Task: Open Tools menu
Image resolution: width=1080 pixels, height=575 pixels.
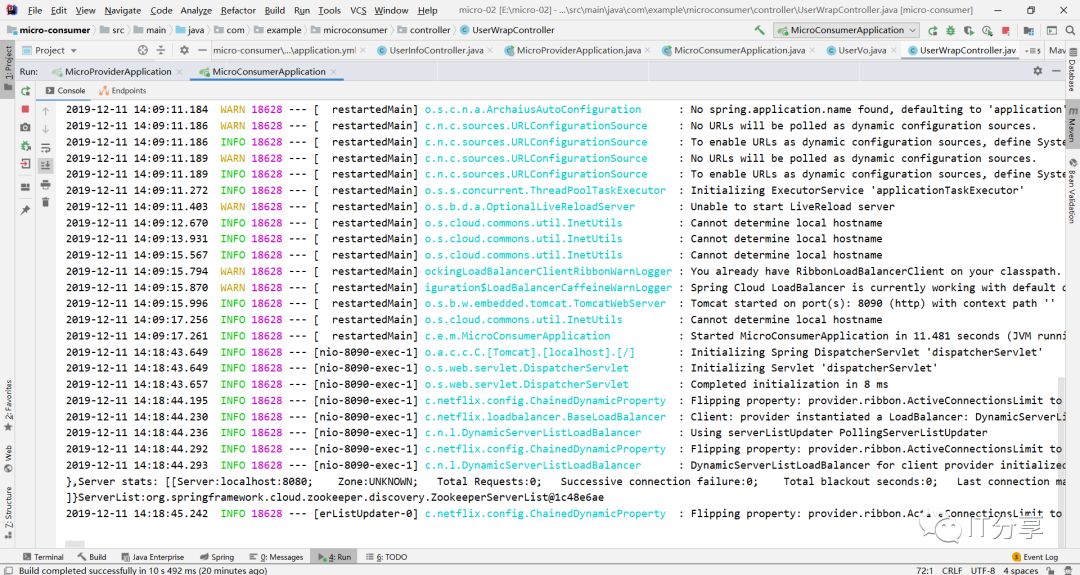Action: click(329, 10)
